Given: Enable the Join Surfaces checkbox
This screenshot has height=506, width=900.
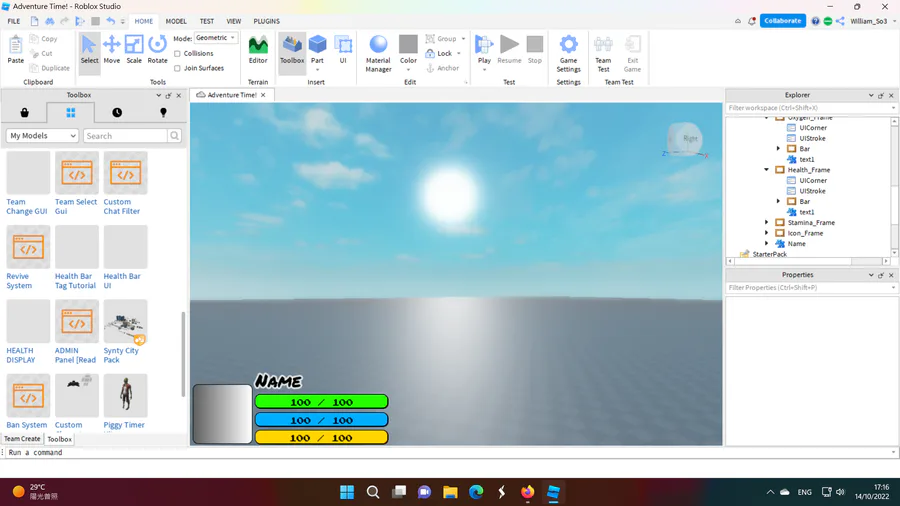Looking at the screenshot, I should point(177,68).
